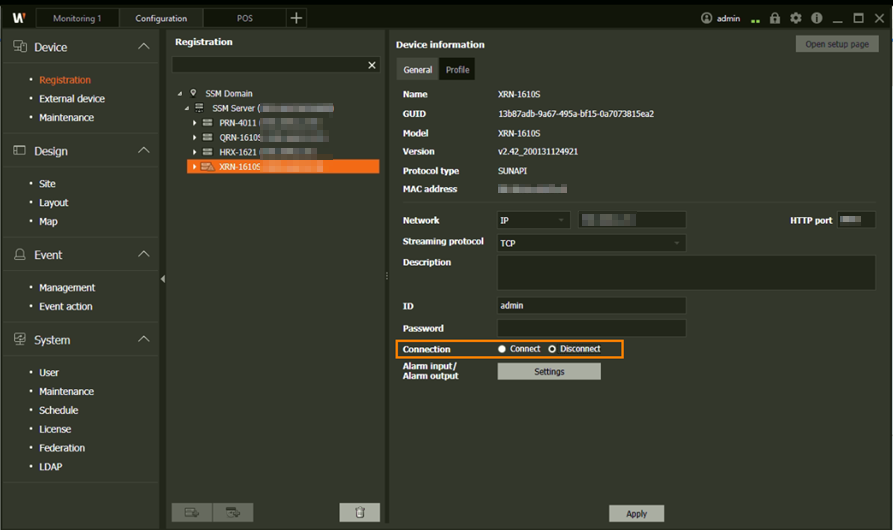Select the Connect radio button
This screenshot has height=530, width=893.
click(502, 349)
